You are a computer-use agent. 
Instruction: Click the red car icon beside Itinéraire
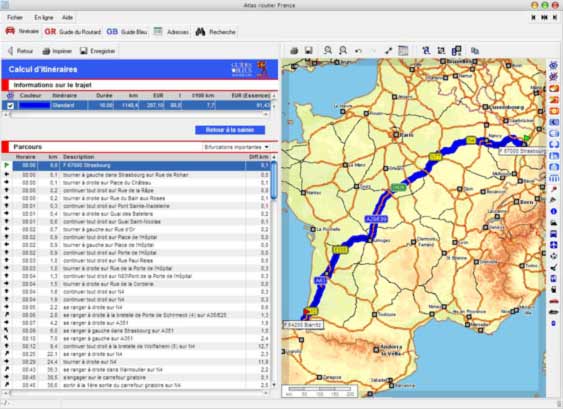10,31
